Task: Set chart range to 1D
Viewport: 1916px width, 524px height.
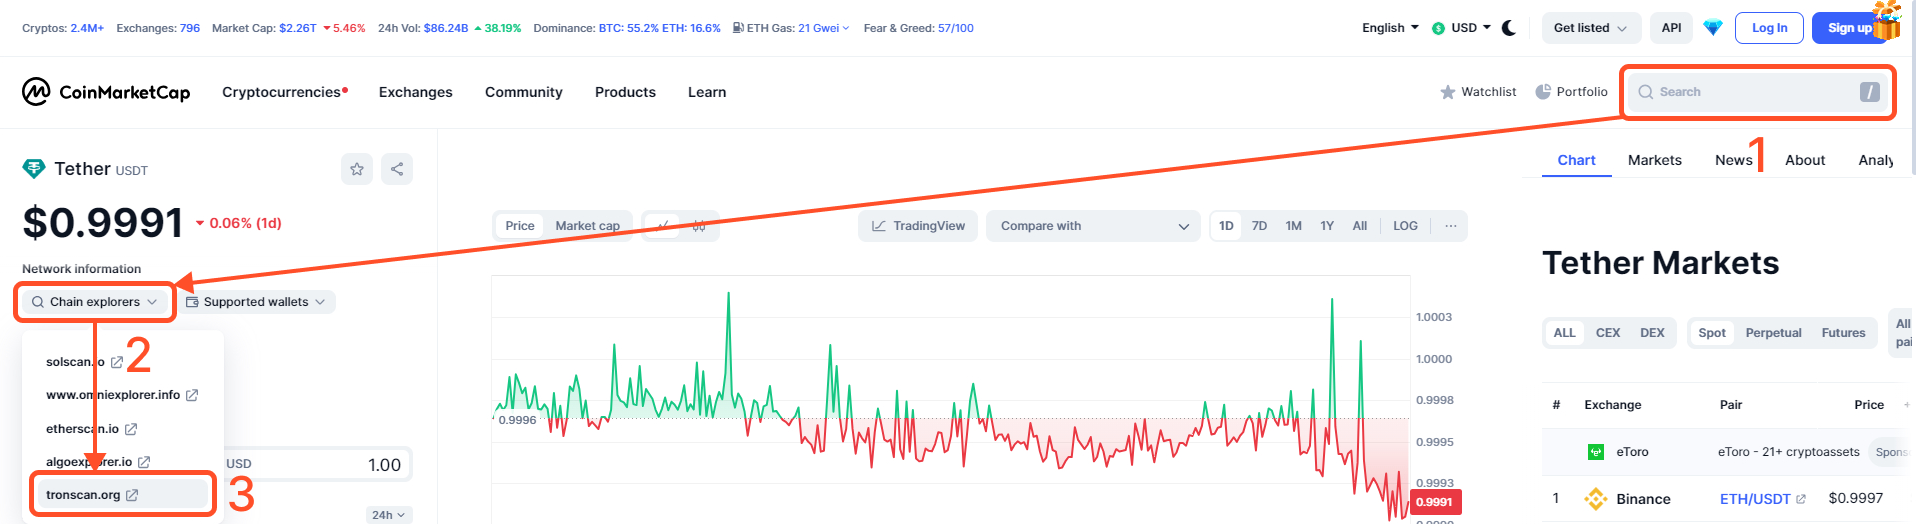Action: 1226,226
